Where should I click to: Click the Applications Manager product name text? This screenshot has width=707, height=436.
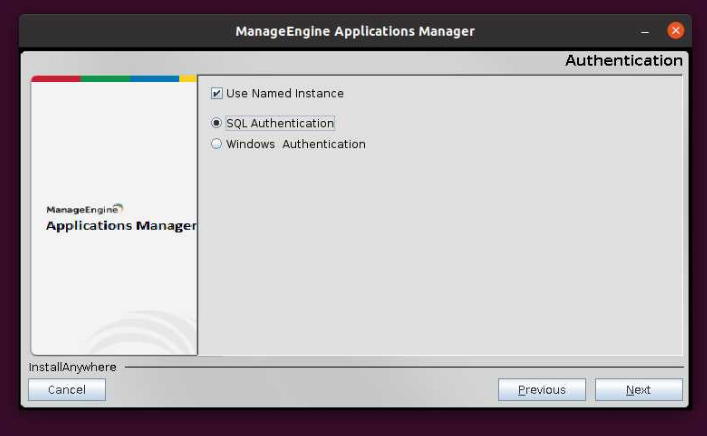coord(120,226)
